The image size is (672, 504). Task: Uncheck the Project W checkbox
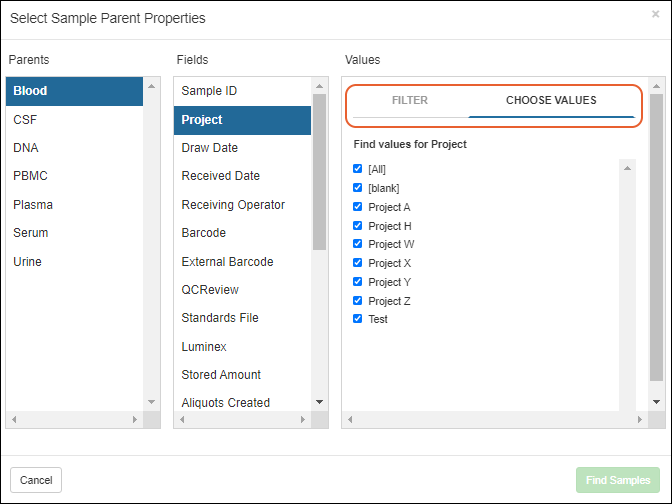(358, 244)
